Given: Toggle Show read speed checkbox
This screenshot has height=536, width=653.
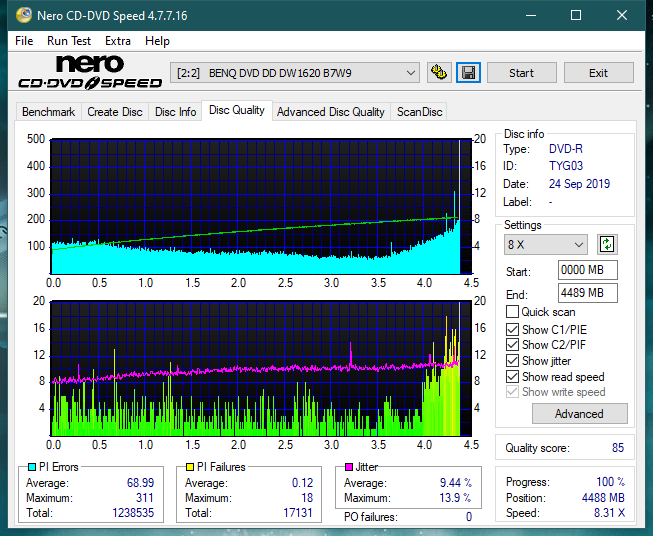Looking at the screenshot, I should 512,376.
